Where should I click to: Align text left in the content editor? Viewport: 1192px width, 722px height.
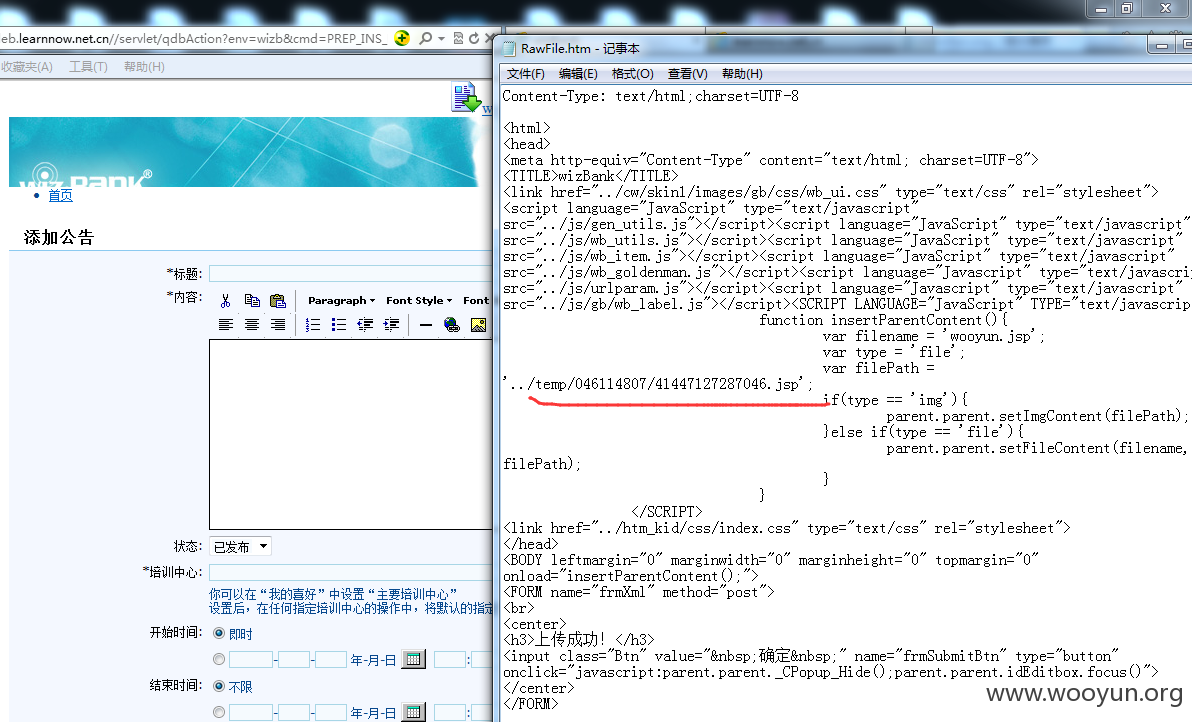[x=226, y=325]
